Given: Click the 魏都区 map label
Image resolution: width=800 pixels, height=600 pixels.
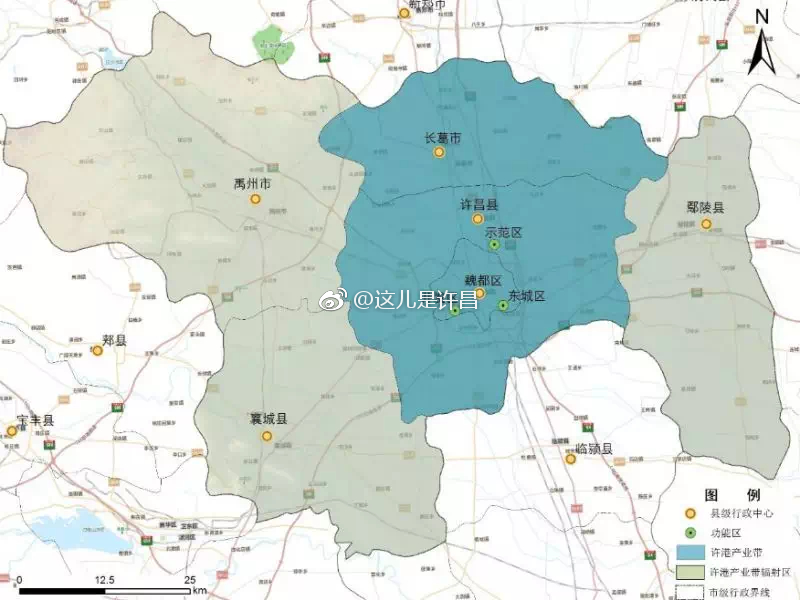Looking at the screenshot, I should [x=483, y=281].
